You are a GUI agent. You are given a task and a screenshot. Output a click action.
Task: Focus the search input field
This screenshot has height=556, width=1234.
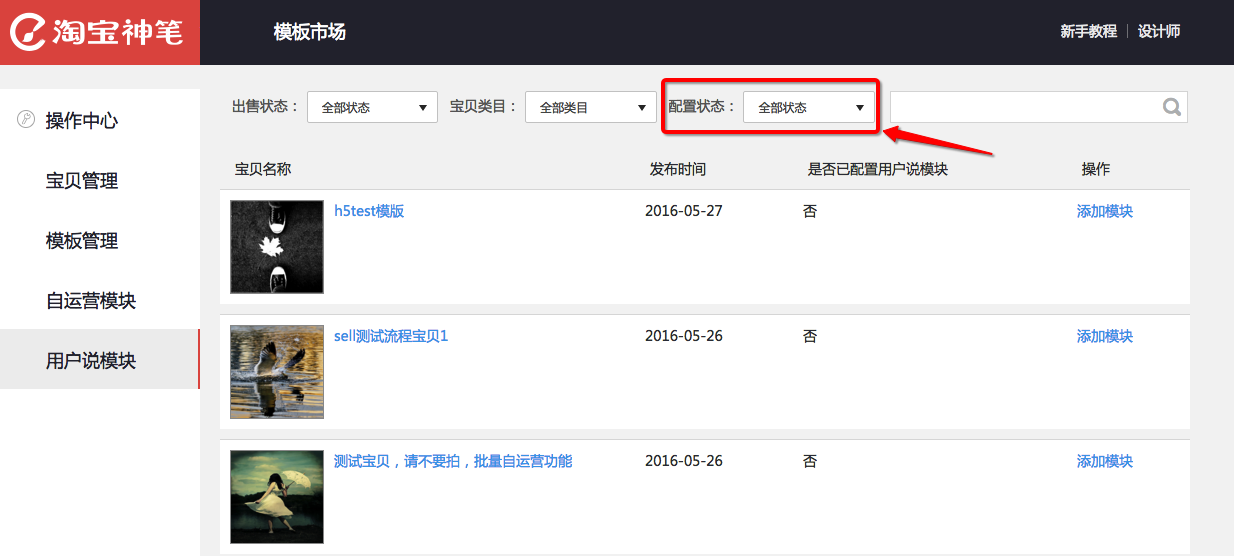[1022, 107]
